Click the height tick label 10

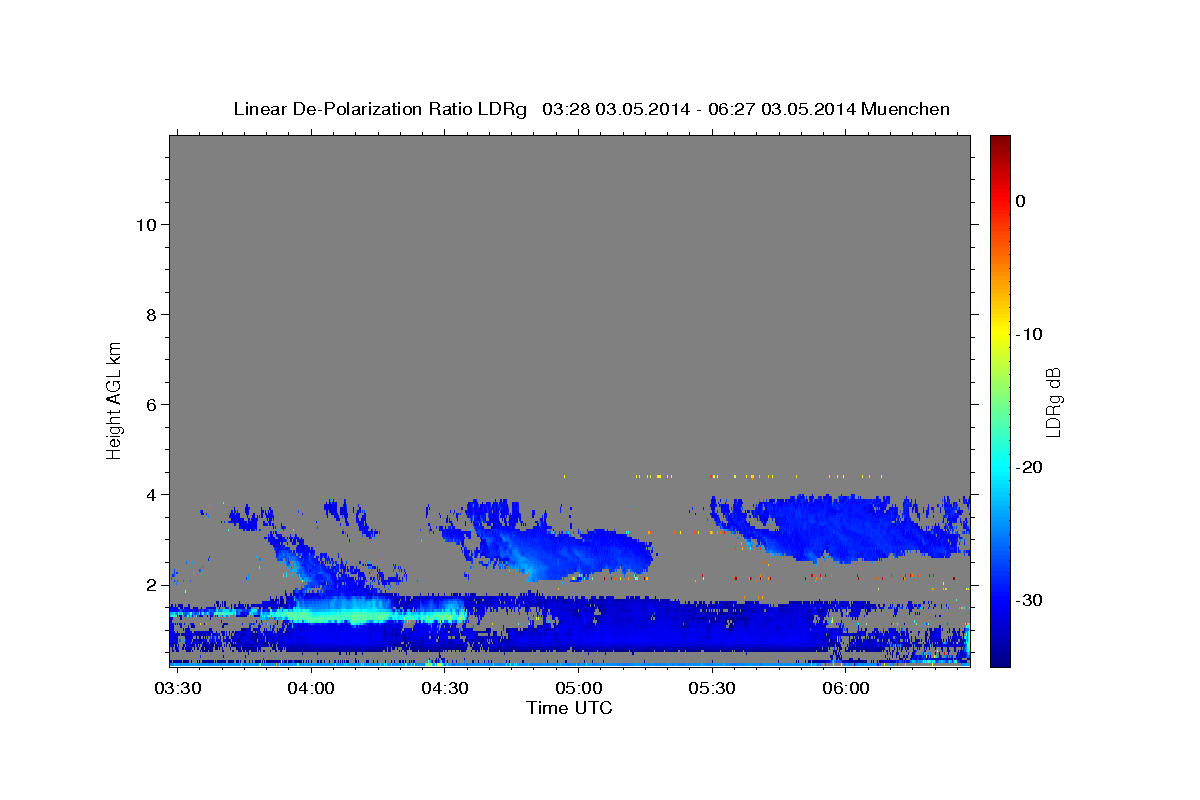[x=147, y=224]
